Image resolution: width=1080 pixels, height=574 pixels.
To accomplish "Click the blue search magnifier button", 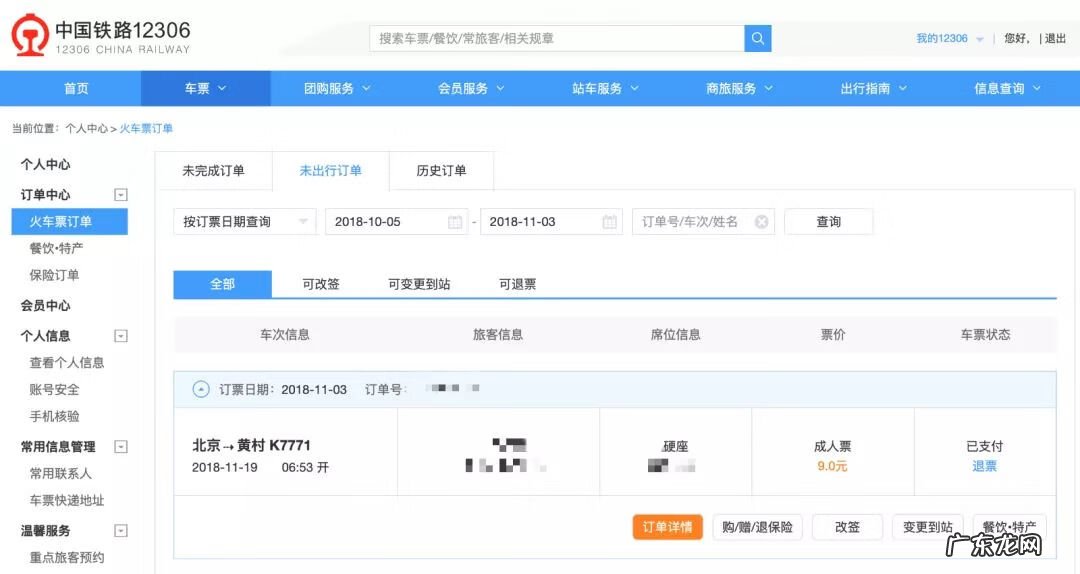I will (758, 39).
